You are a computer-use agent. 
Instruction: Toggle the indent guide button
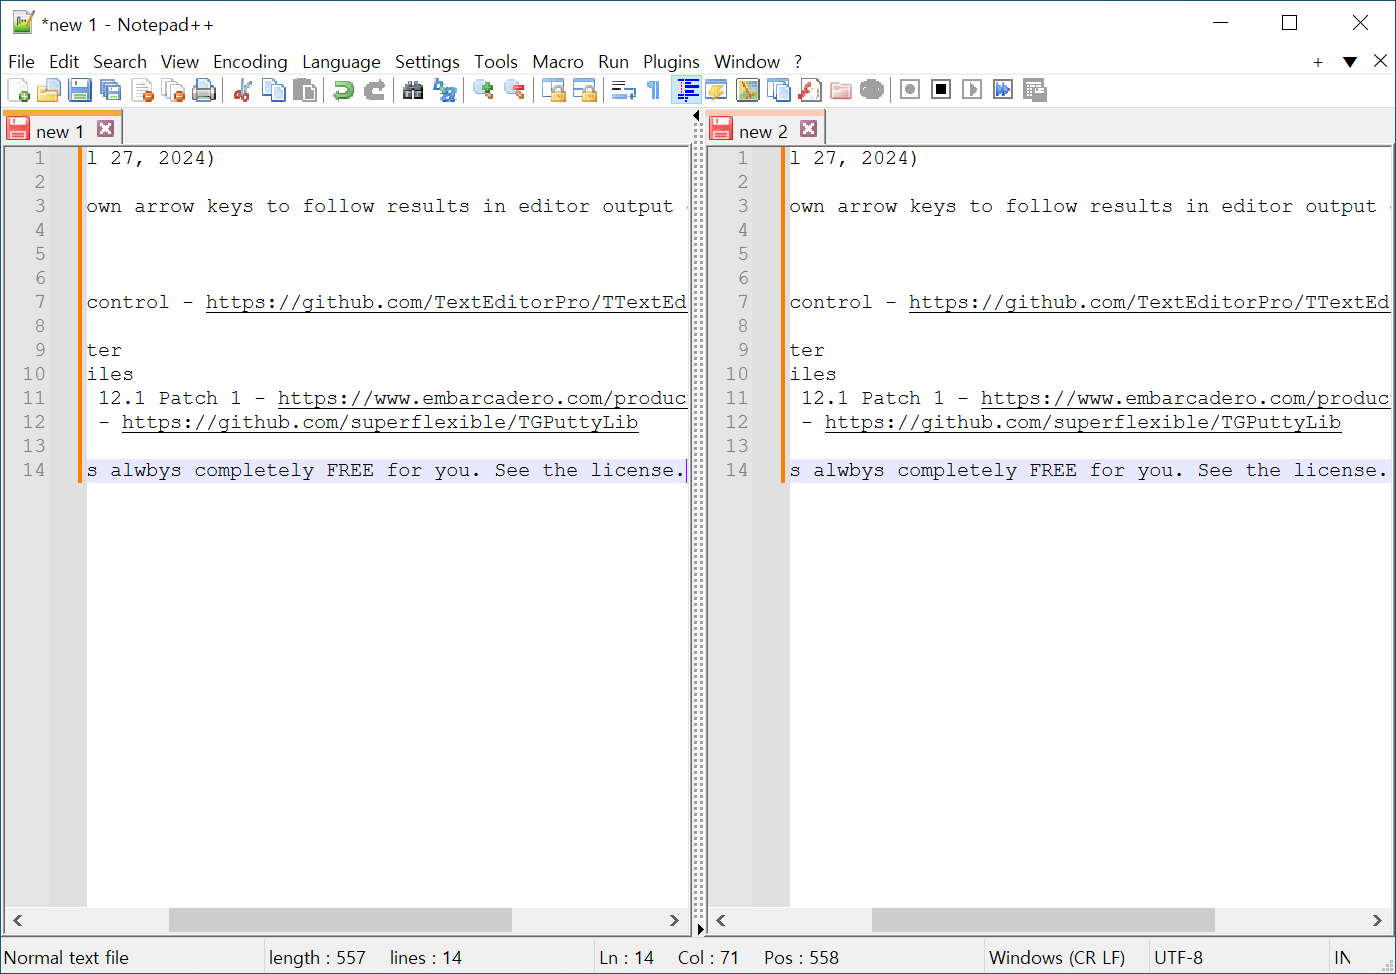[686, 90]
